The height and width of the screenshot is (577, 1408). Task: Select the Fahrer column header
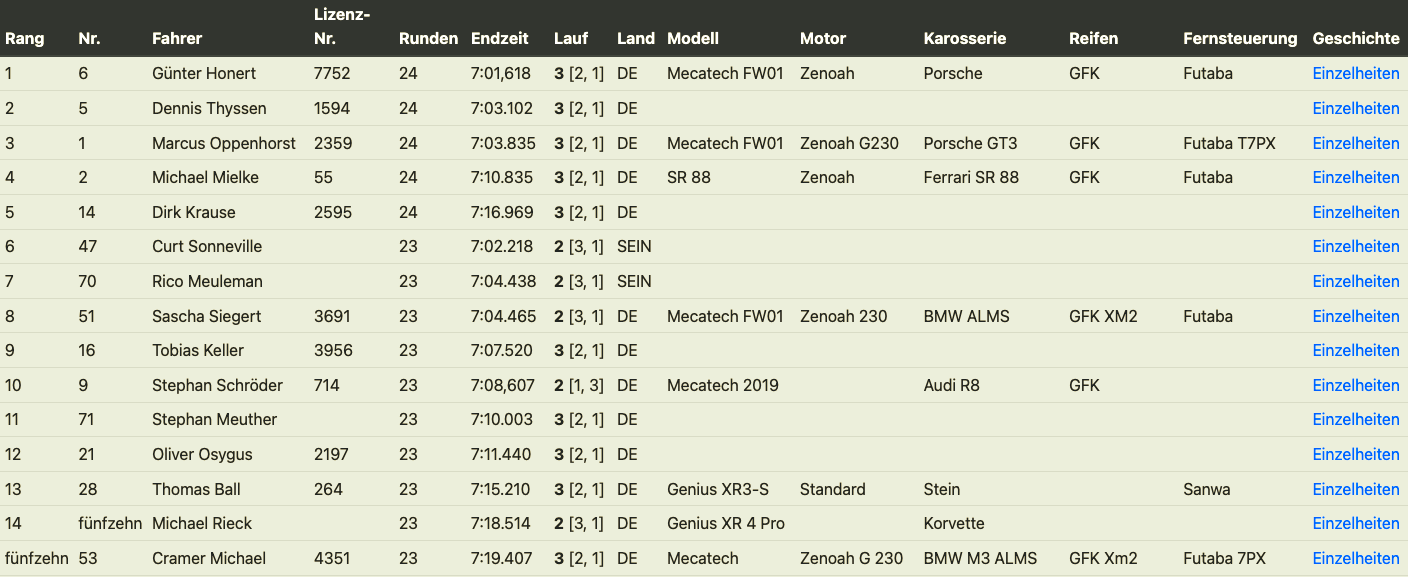point(177,38)
